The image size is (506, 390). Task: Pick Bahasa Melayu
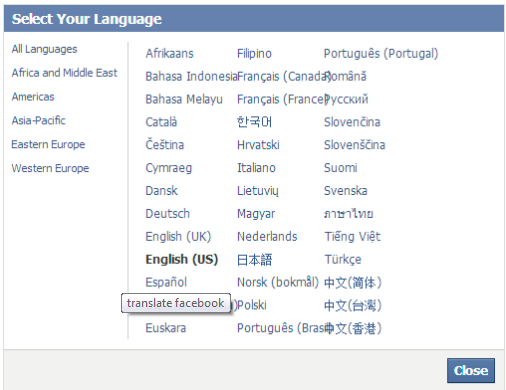(184, 99)
